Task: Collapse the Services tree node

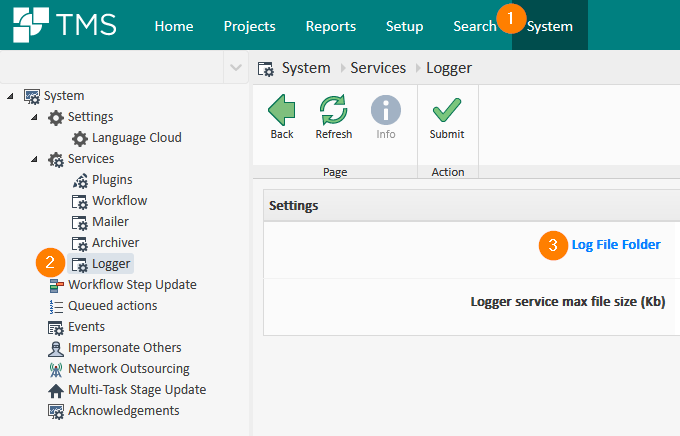Action: [x=35, y=160]
